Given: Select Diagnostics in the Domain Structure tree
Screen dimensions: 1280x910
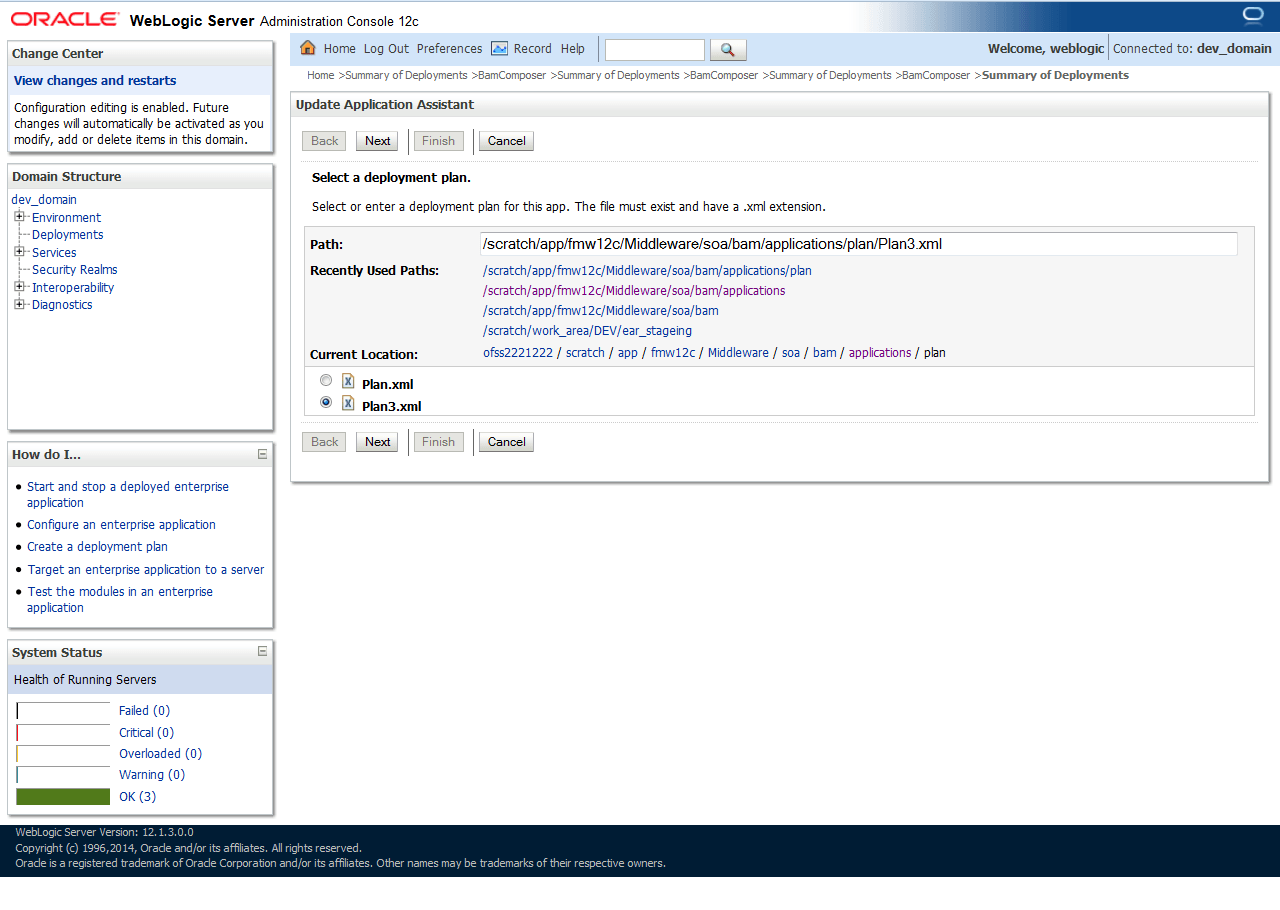Looking at the screenshot, I should (62, 305).
